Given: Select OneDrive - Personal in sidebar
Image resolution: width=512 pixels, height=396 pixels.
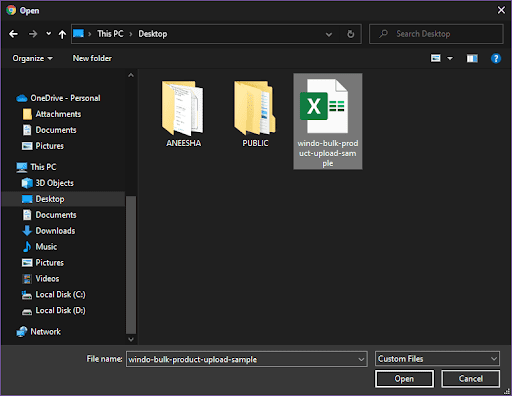Looking at the screenshot, I should (58, 98).
